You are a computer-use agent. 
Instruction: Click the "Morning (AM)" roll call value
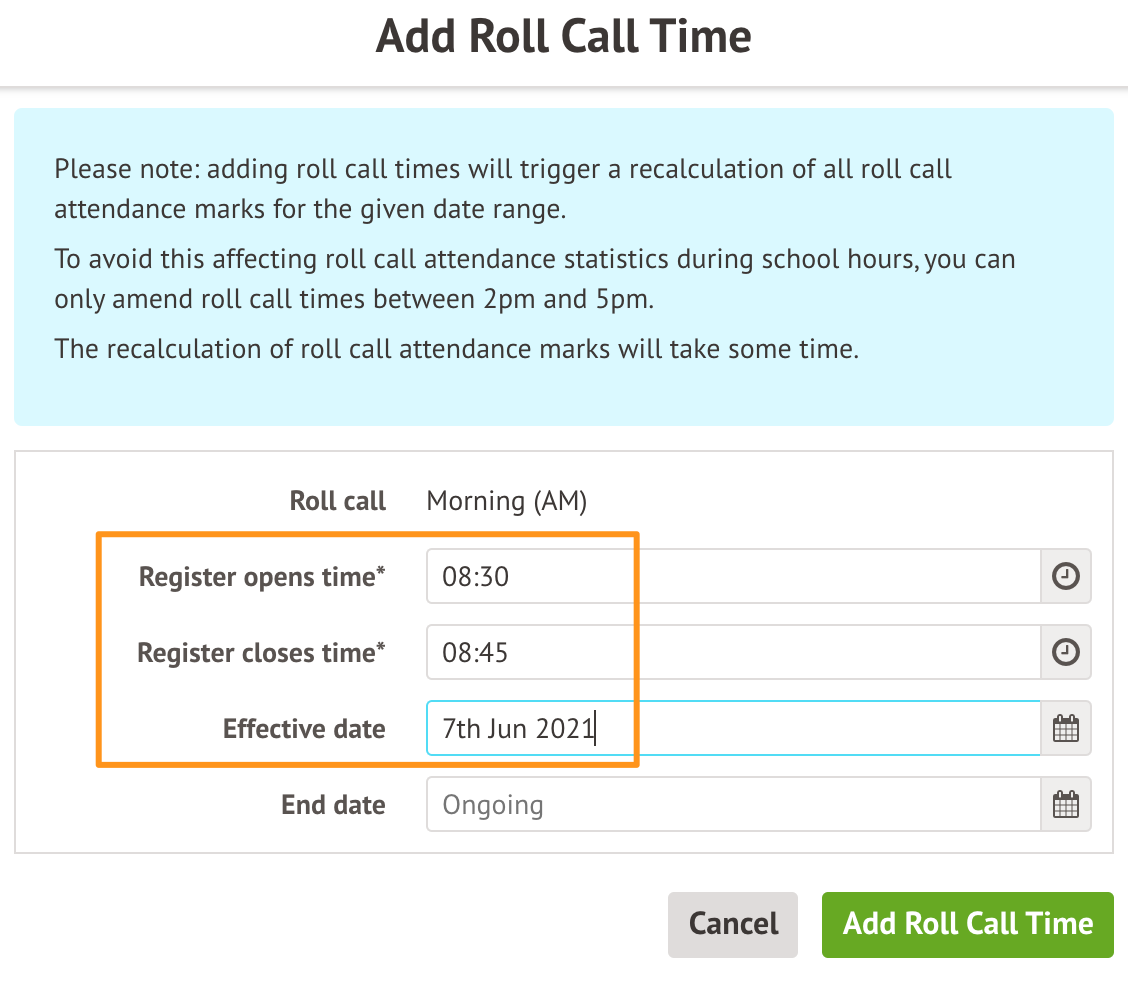pos(506,501)
